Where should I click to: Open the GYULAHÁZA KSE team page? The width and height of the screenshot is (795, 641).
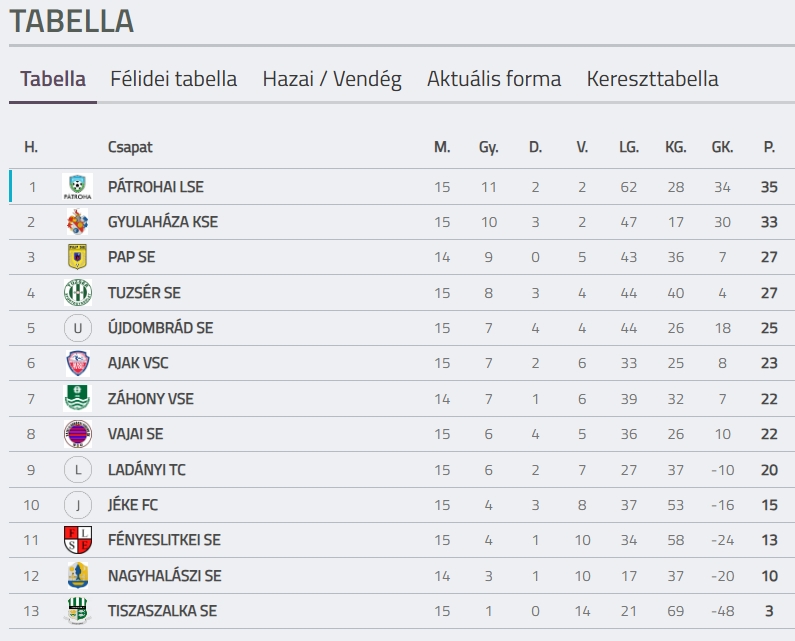point(163,222)
